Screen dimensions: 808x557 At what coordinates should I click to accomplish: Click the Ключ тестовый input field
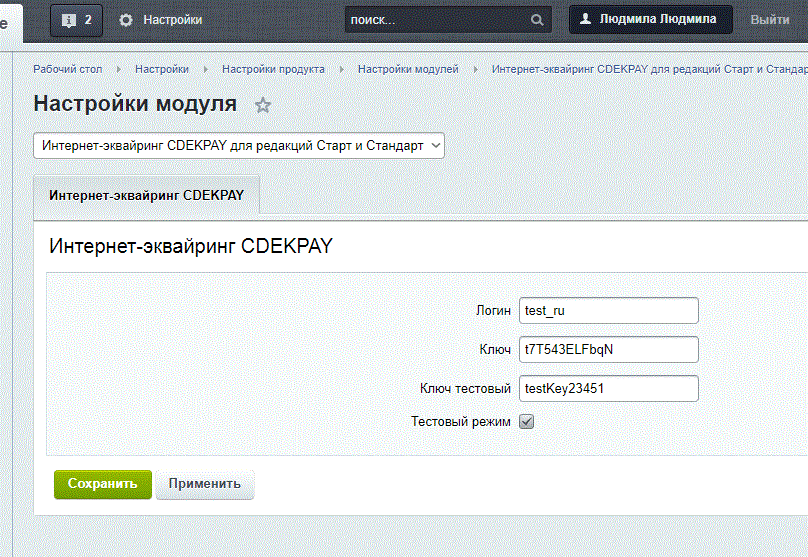coord(609,389)
